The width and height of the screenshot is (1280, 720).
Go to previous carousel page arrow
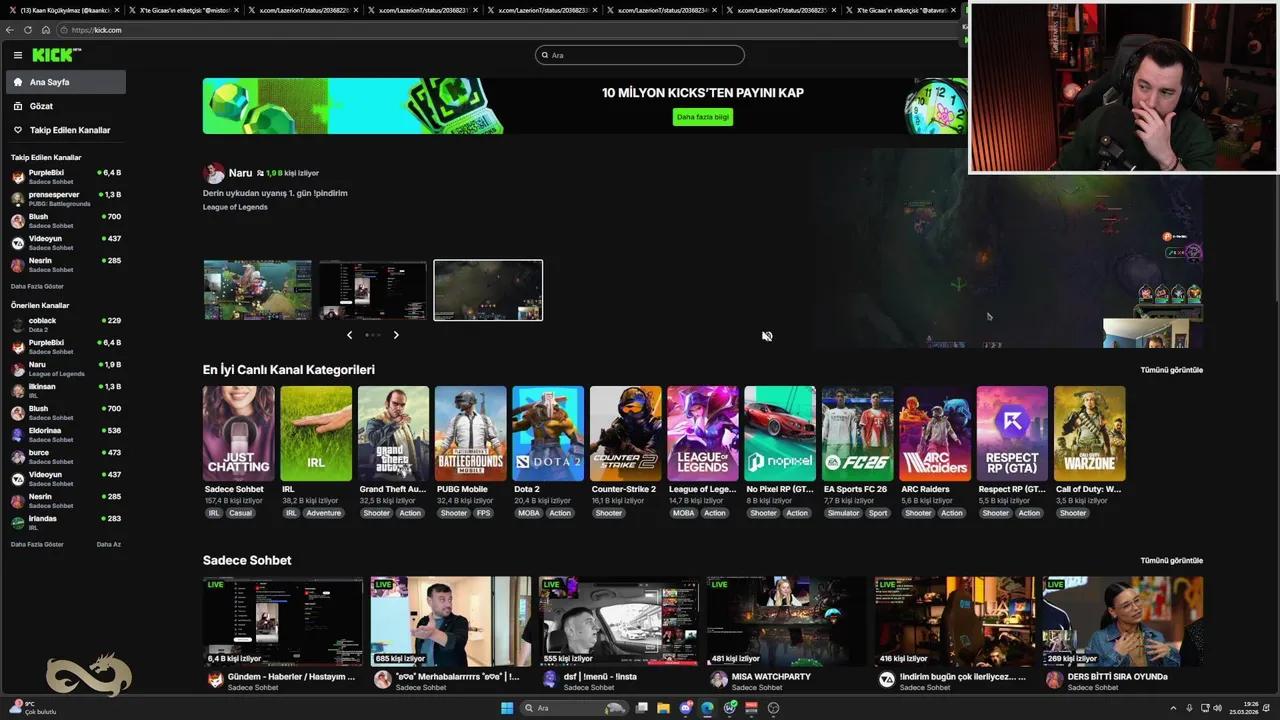click(349, 335)
